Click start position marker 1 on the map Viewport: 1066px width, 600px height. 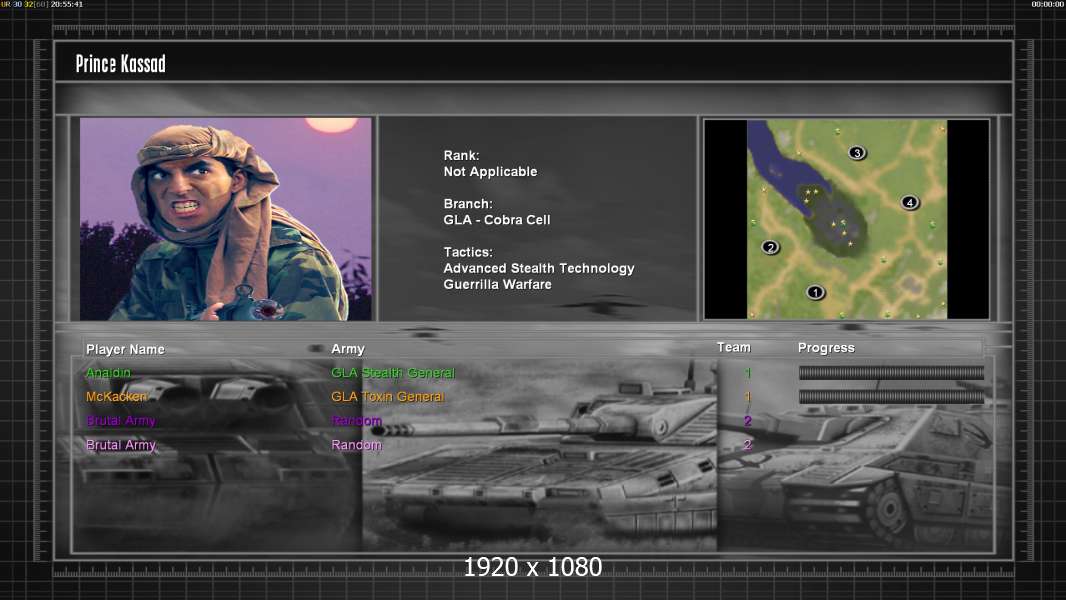coord(815,292)
